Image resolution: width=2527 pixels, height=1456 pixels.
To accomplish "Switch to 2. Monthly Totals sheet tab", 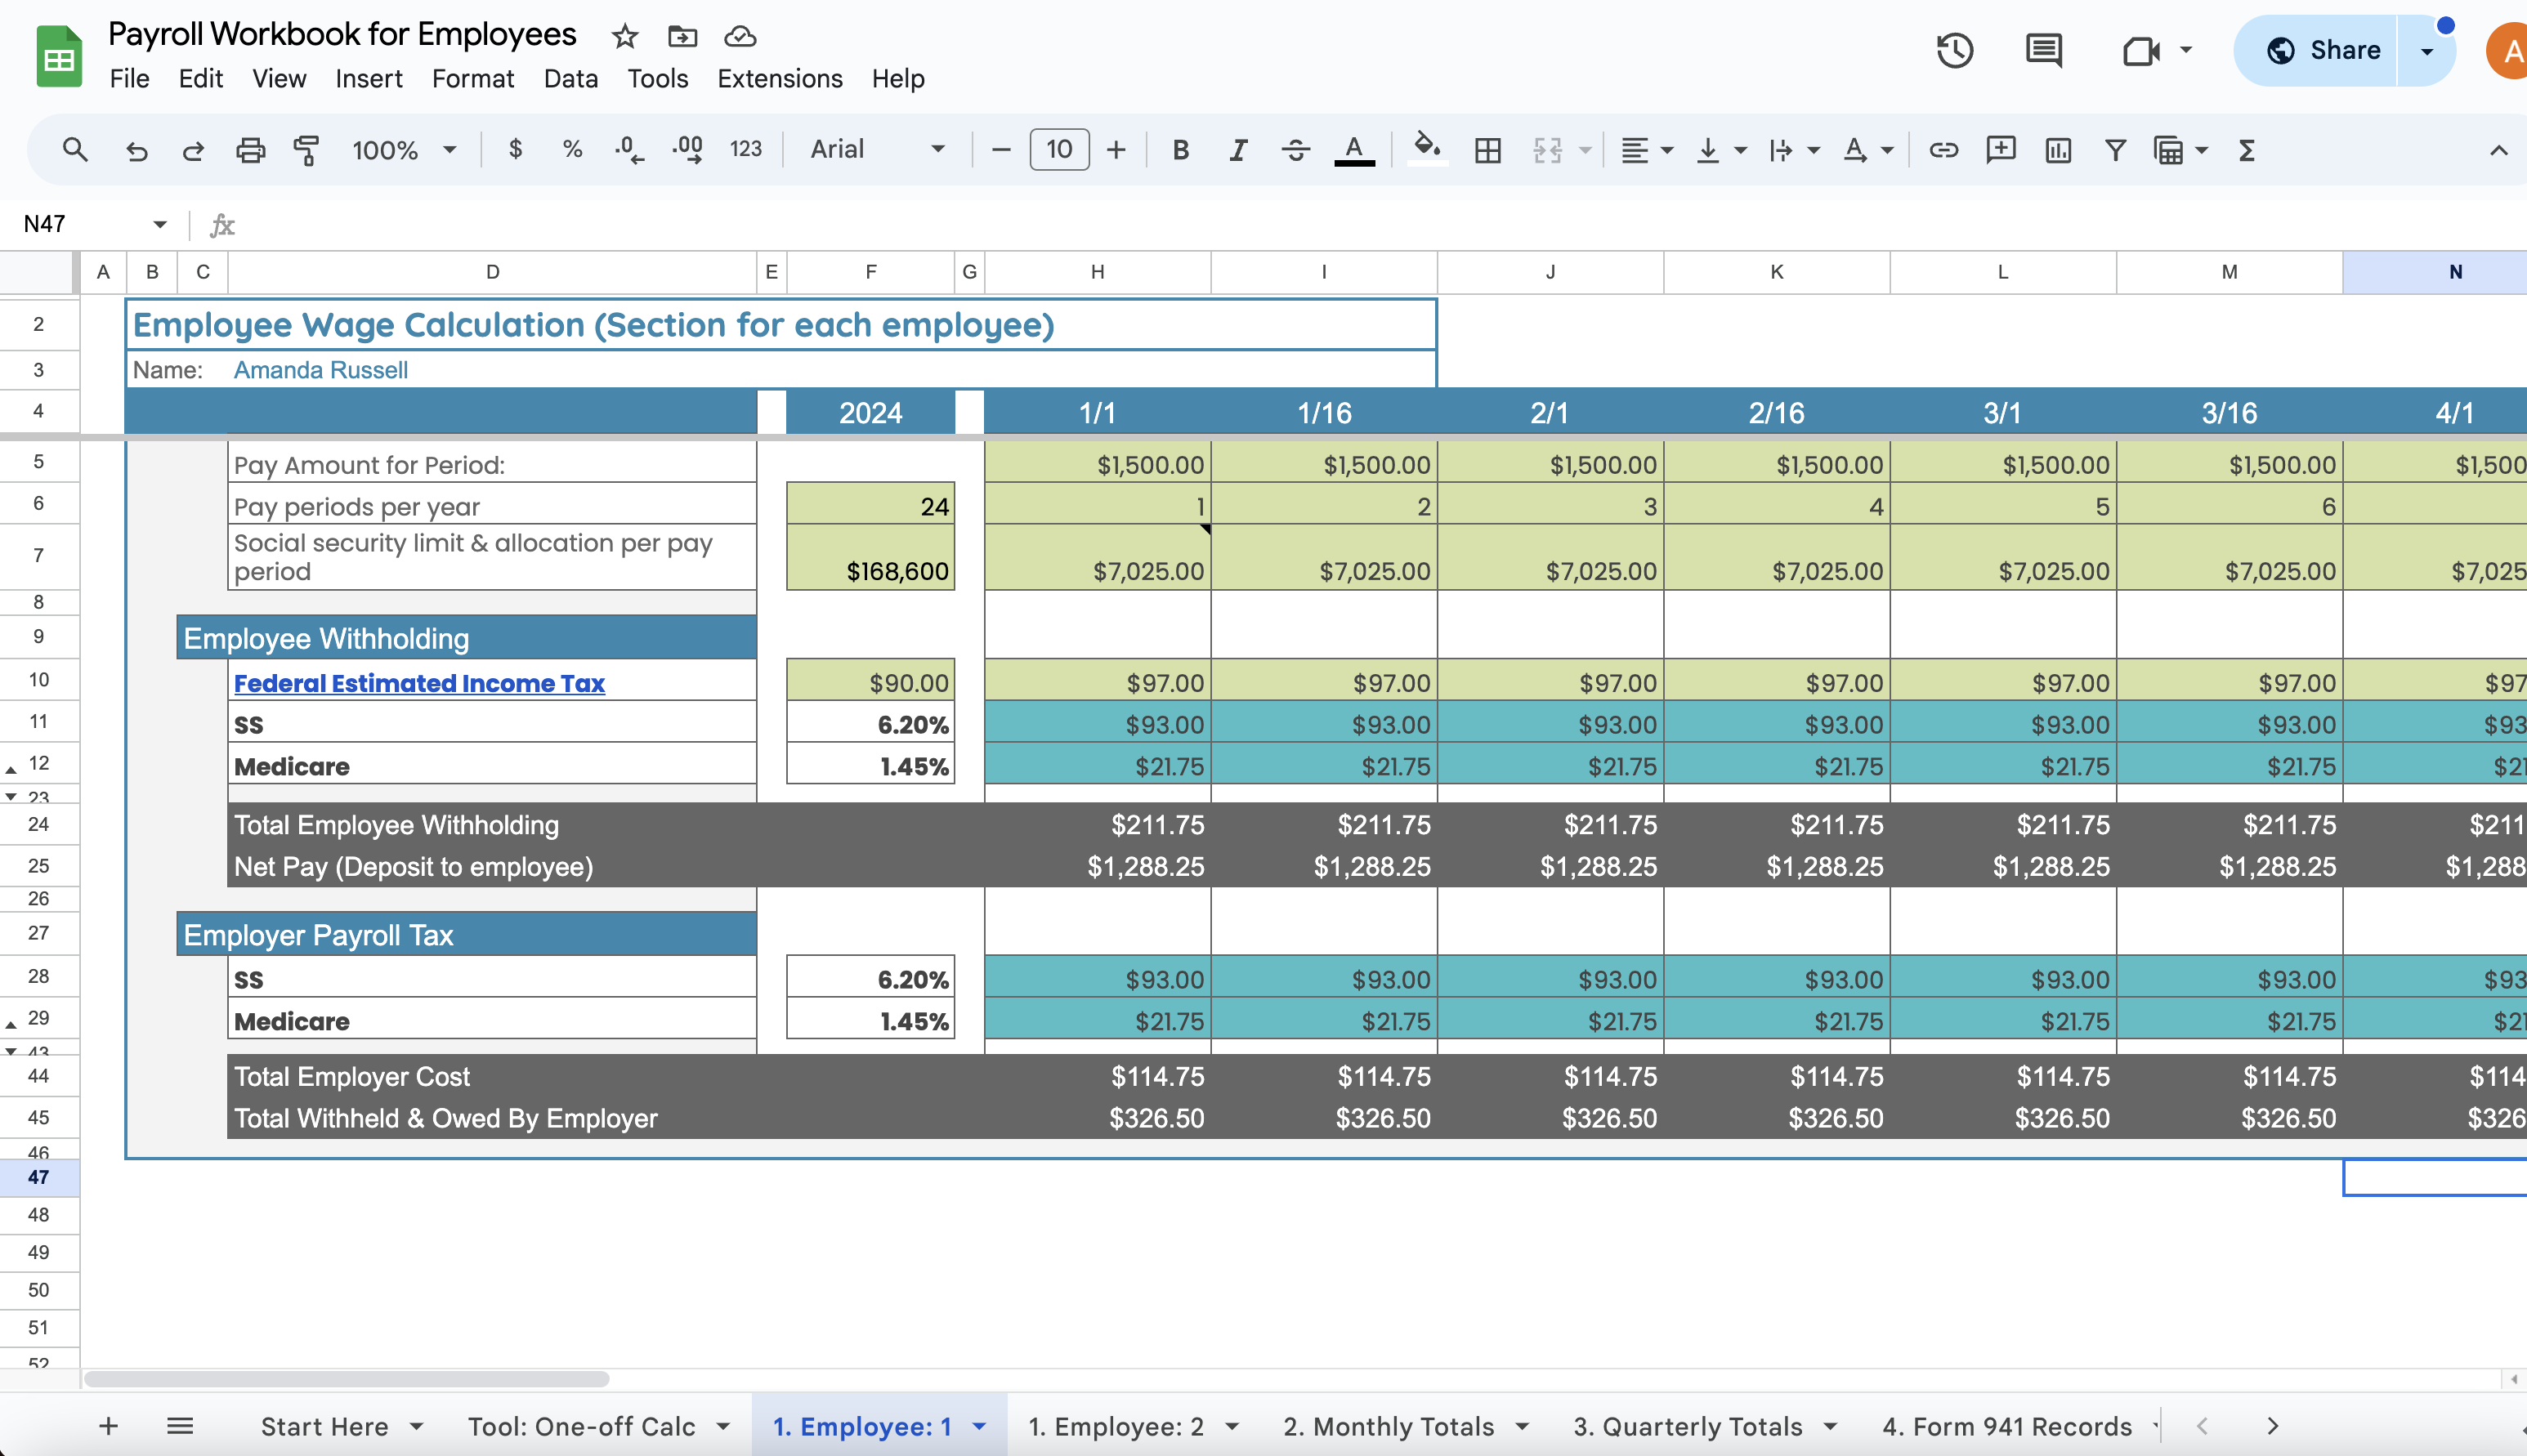I will [x=1388, y=1426].
